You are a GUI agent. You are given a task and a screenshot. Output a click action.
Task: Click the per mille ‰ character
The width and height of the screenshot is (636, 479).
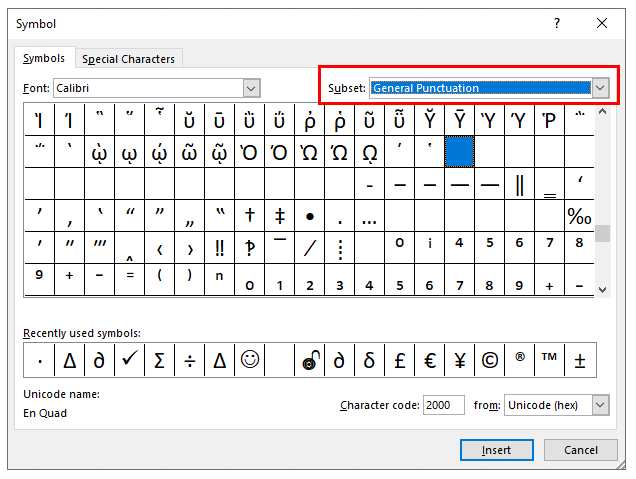pyautogui.click(x=579, y=215)
